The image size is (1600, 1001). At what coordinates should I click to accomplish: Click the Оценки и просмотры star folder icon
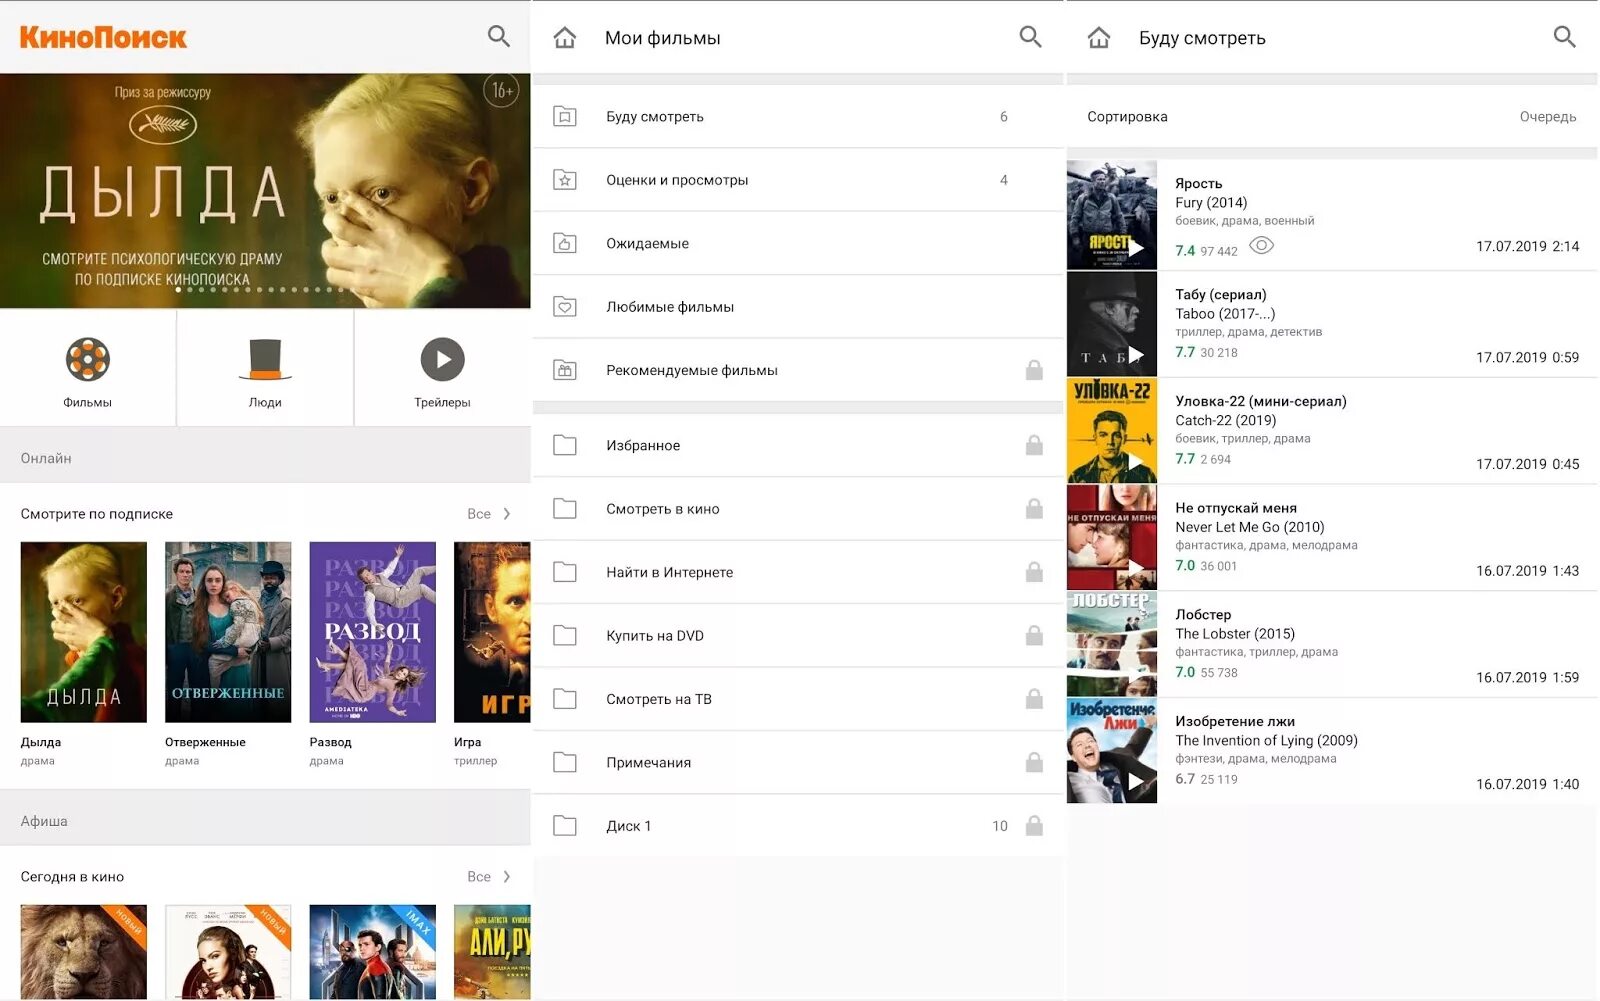pos(565,180)
